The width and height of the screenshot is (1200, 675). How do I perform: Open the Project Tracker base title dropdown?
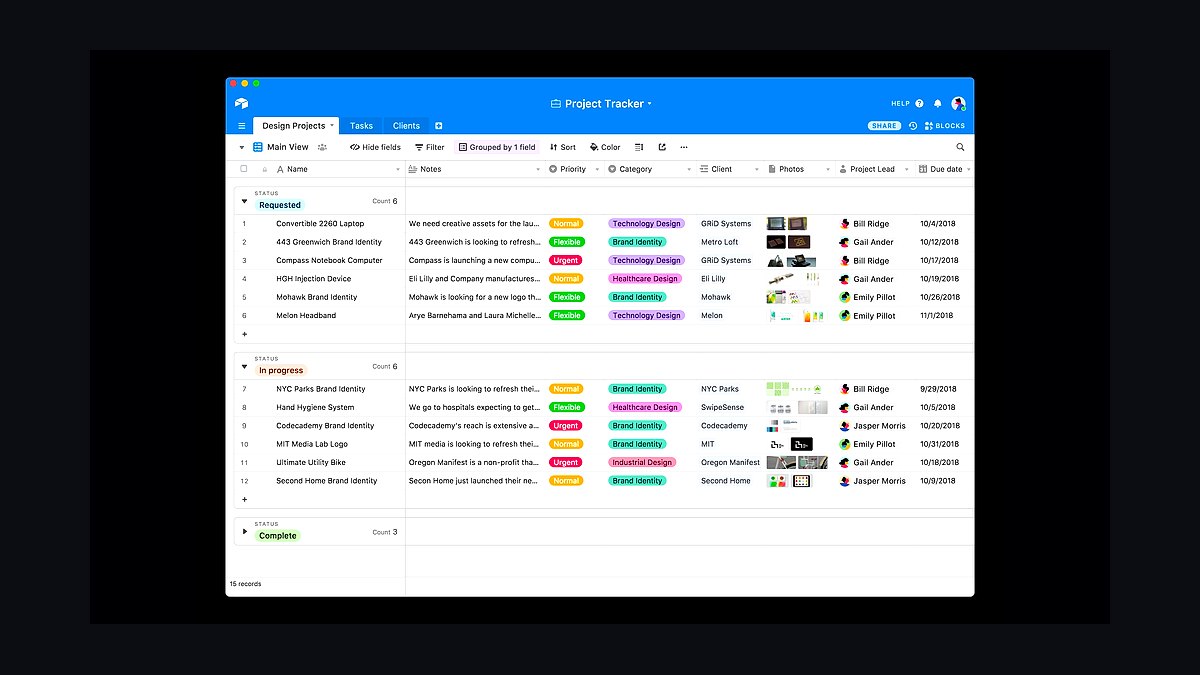pos(601,103)
